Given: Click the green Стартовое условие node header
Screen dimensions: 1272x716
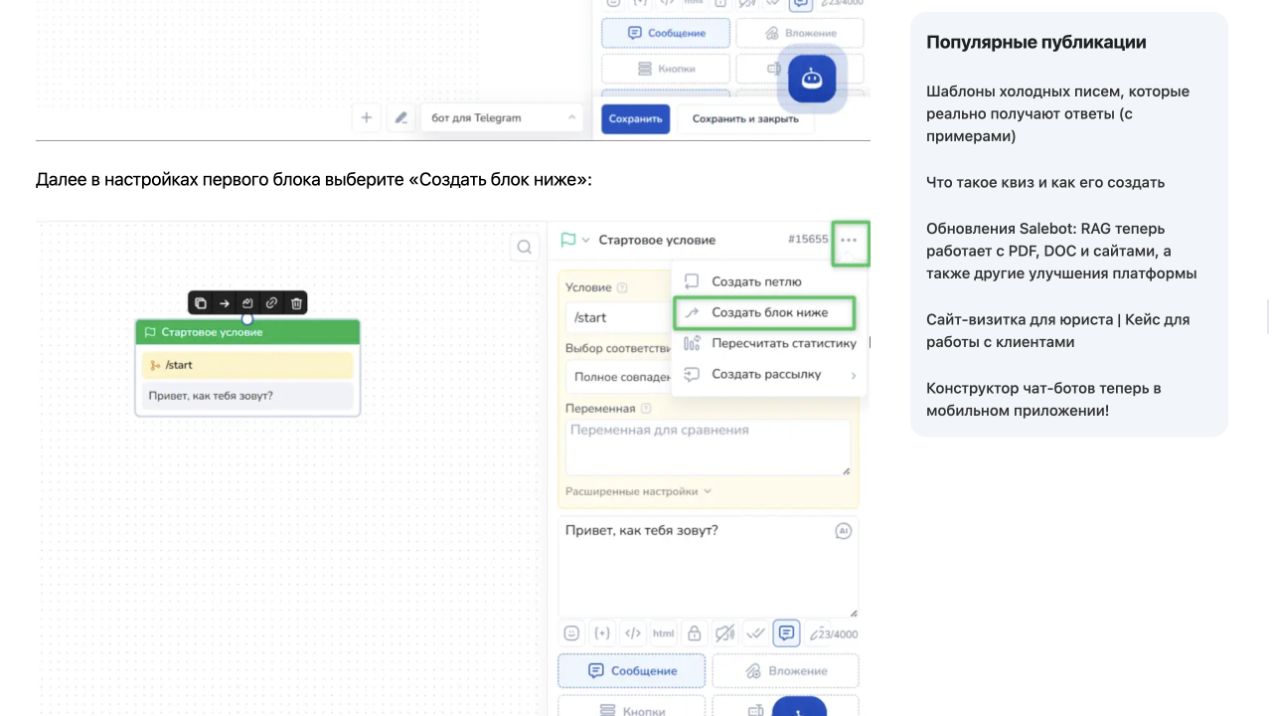Looking at the screenshot, I should [247, 332].
